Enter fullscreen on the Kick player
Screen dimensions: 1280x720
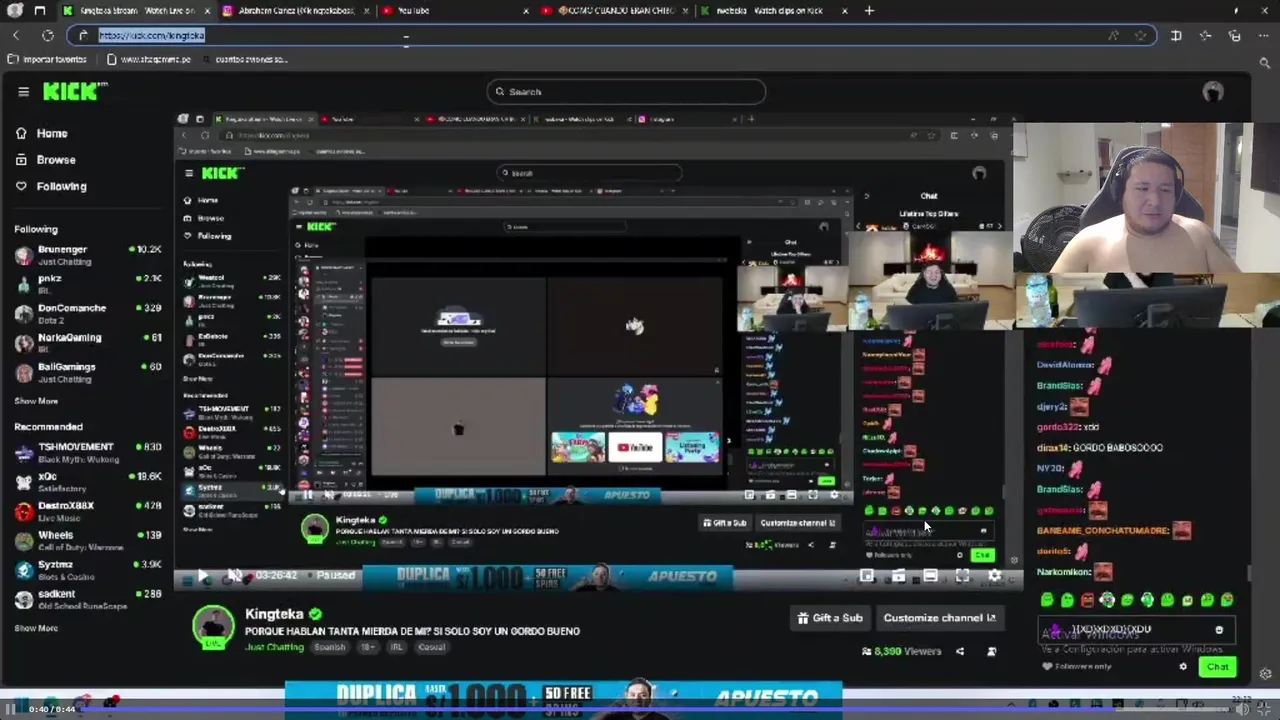click(x=962, y=576)
